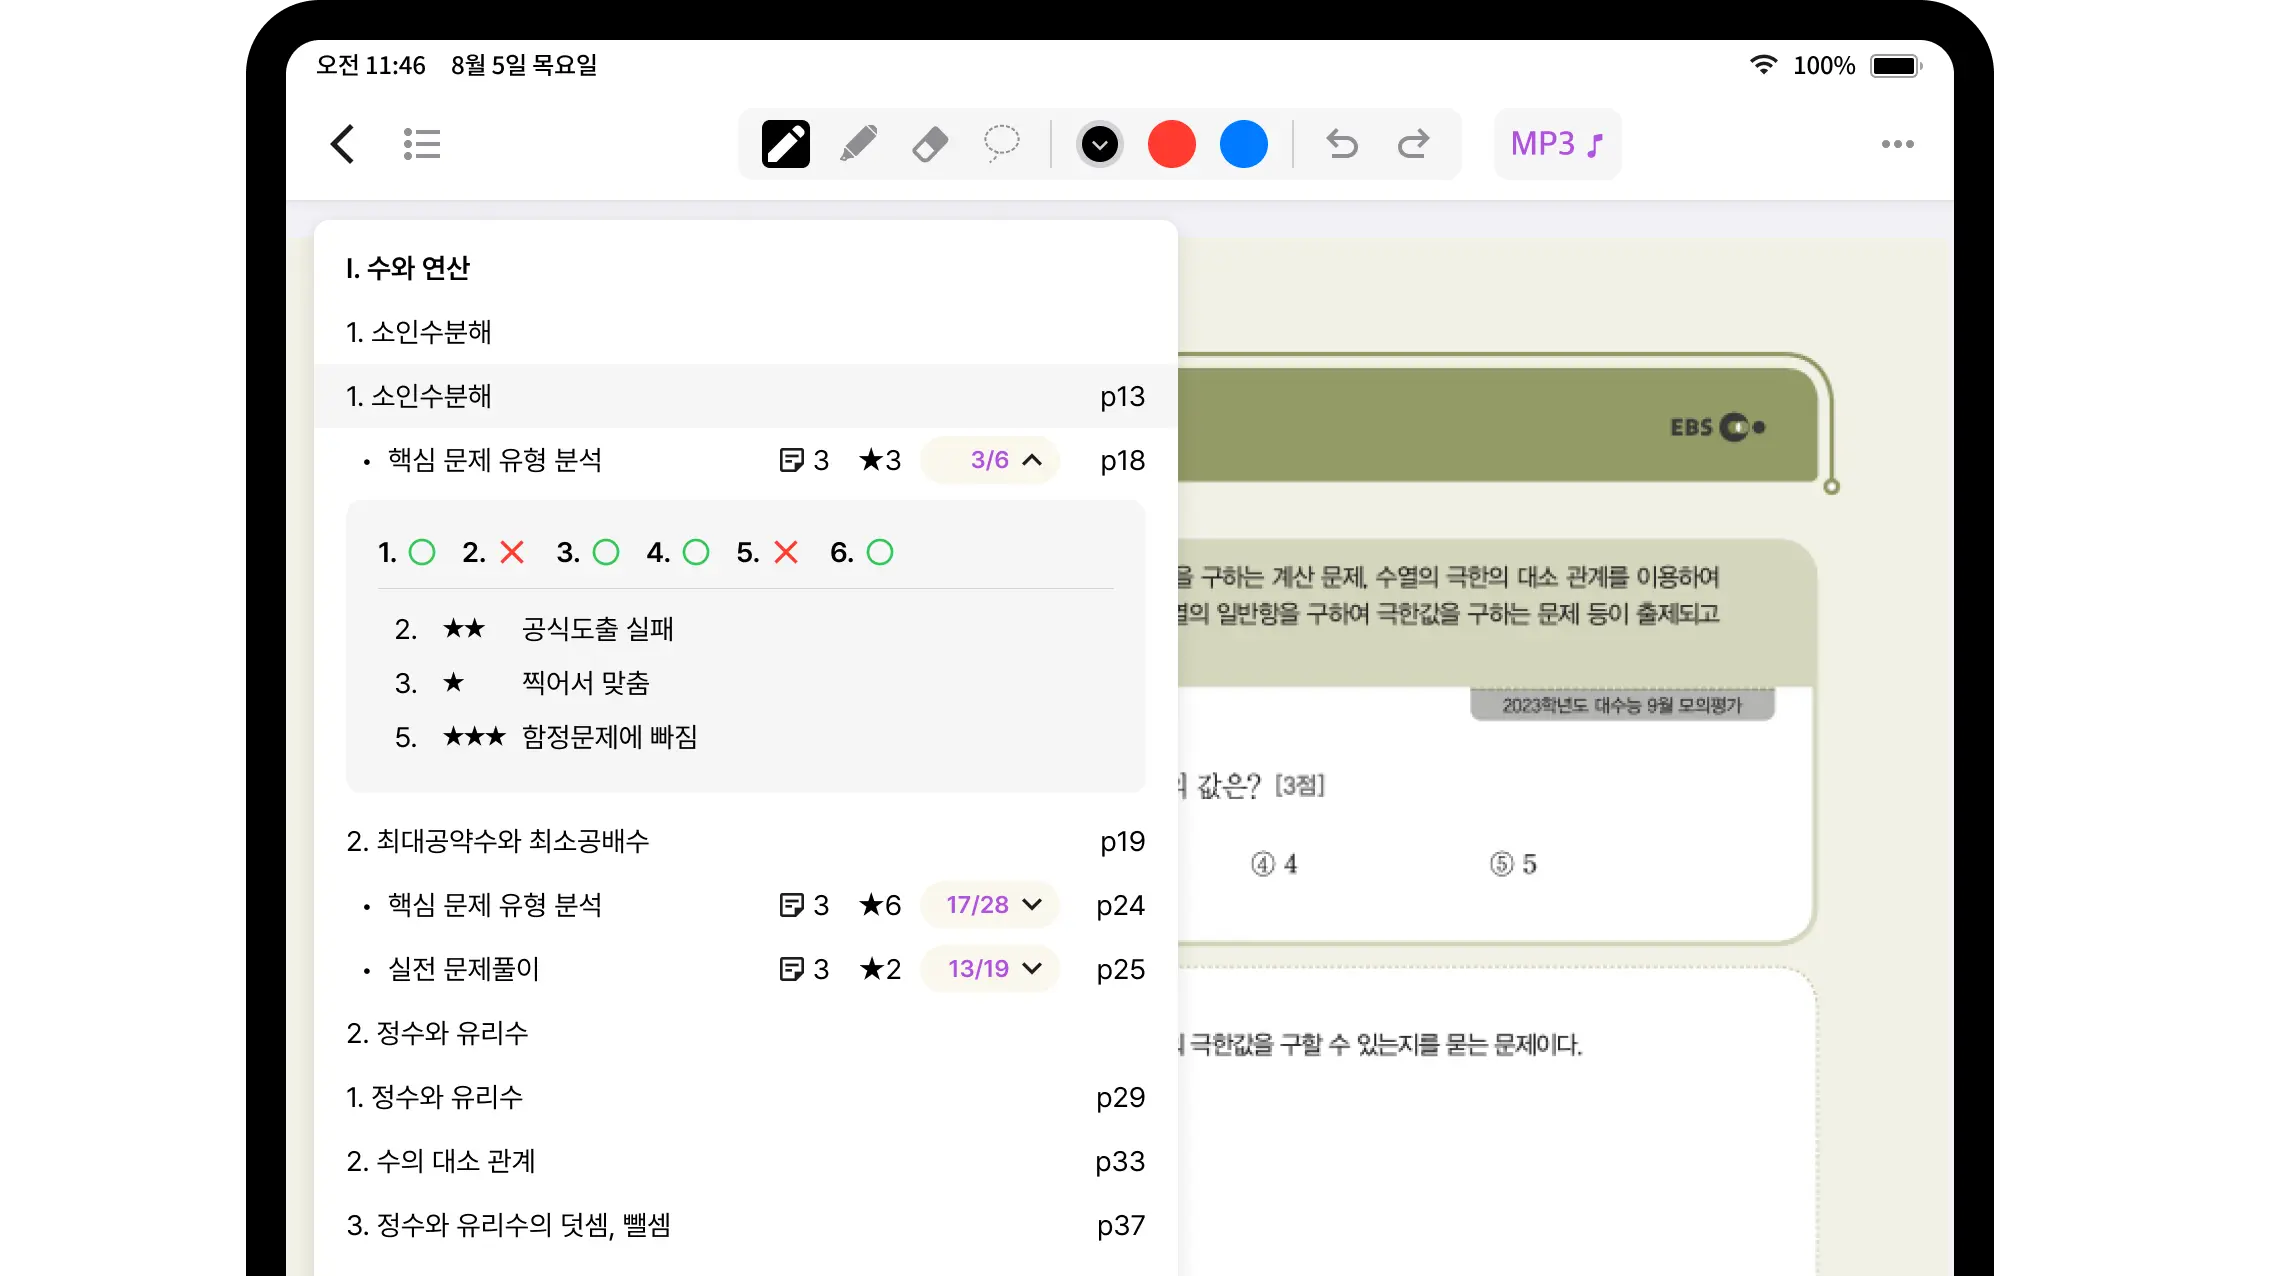Screen dimensions: 2286x1276
Task: Open note '공식도출 실패' for question 2
Action: click(598, 629)
